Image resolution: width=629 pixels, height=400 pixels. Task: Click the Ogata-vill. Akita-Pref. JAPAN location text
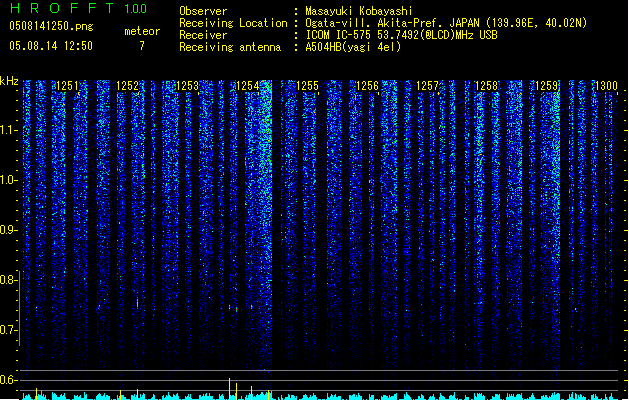(446, 23)
